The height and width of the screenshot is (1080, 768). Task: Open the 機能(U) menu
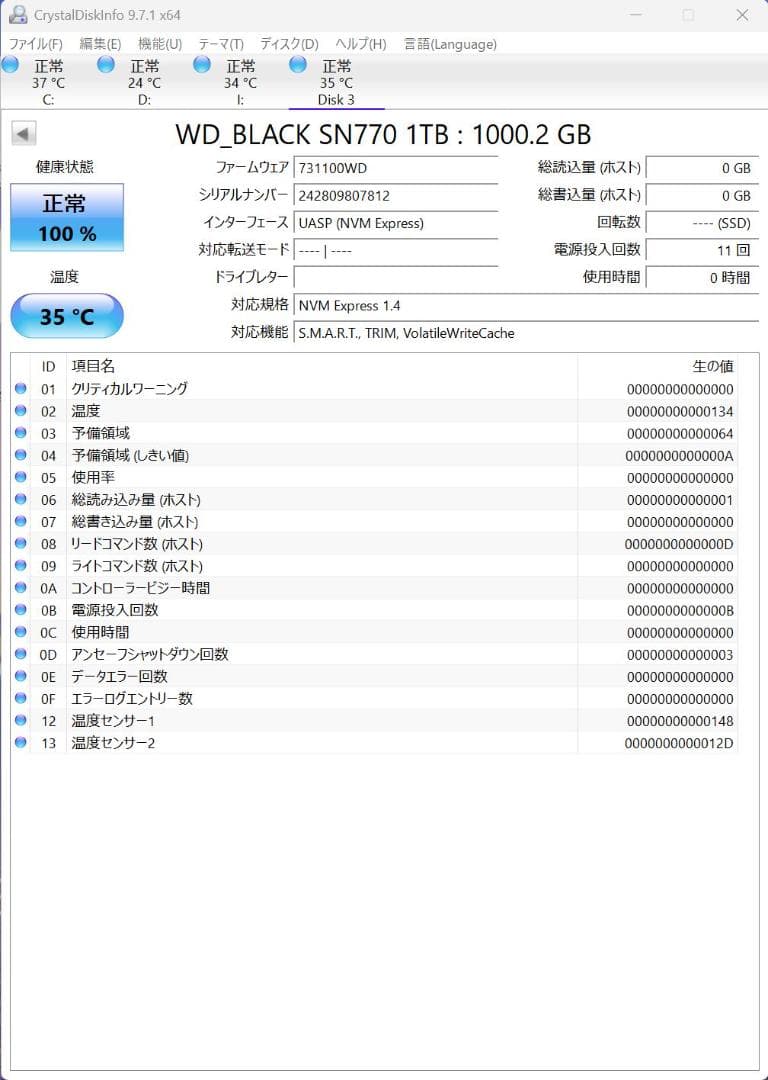[x=160, y=44]
